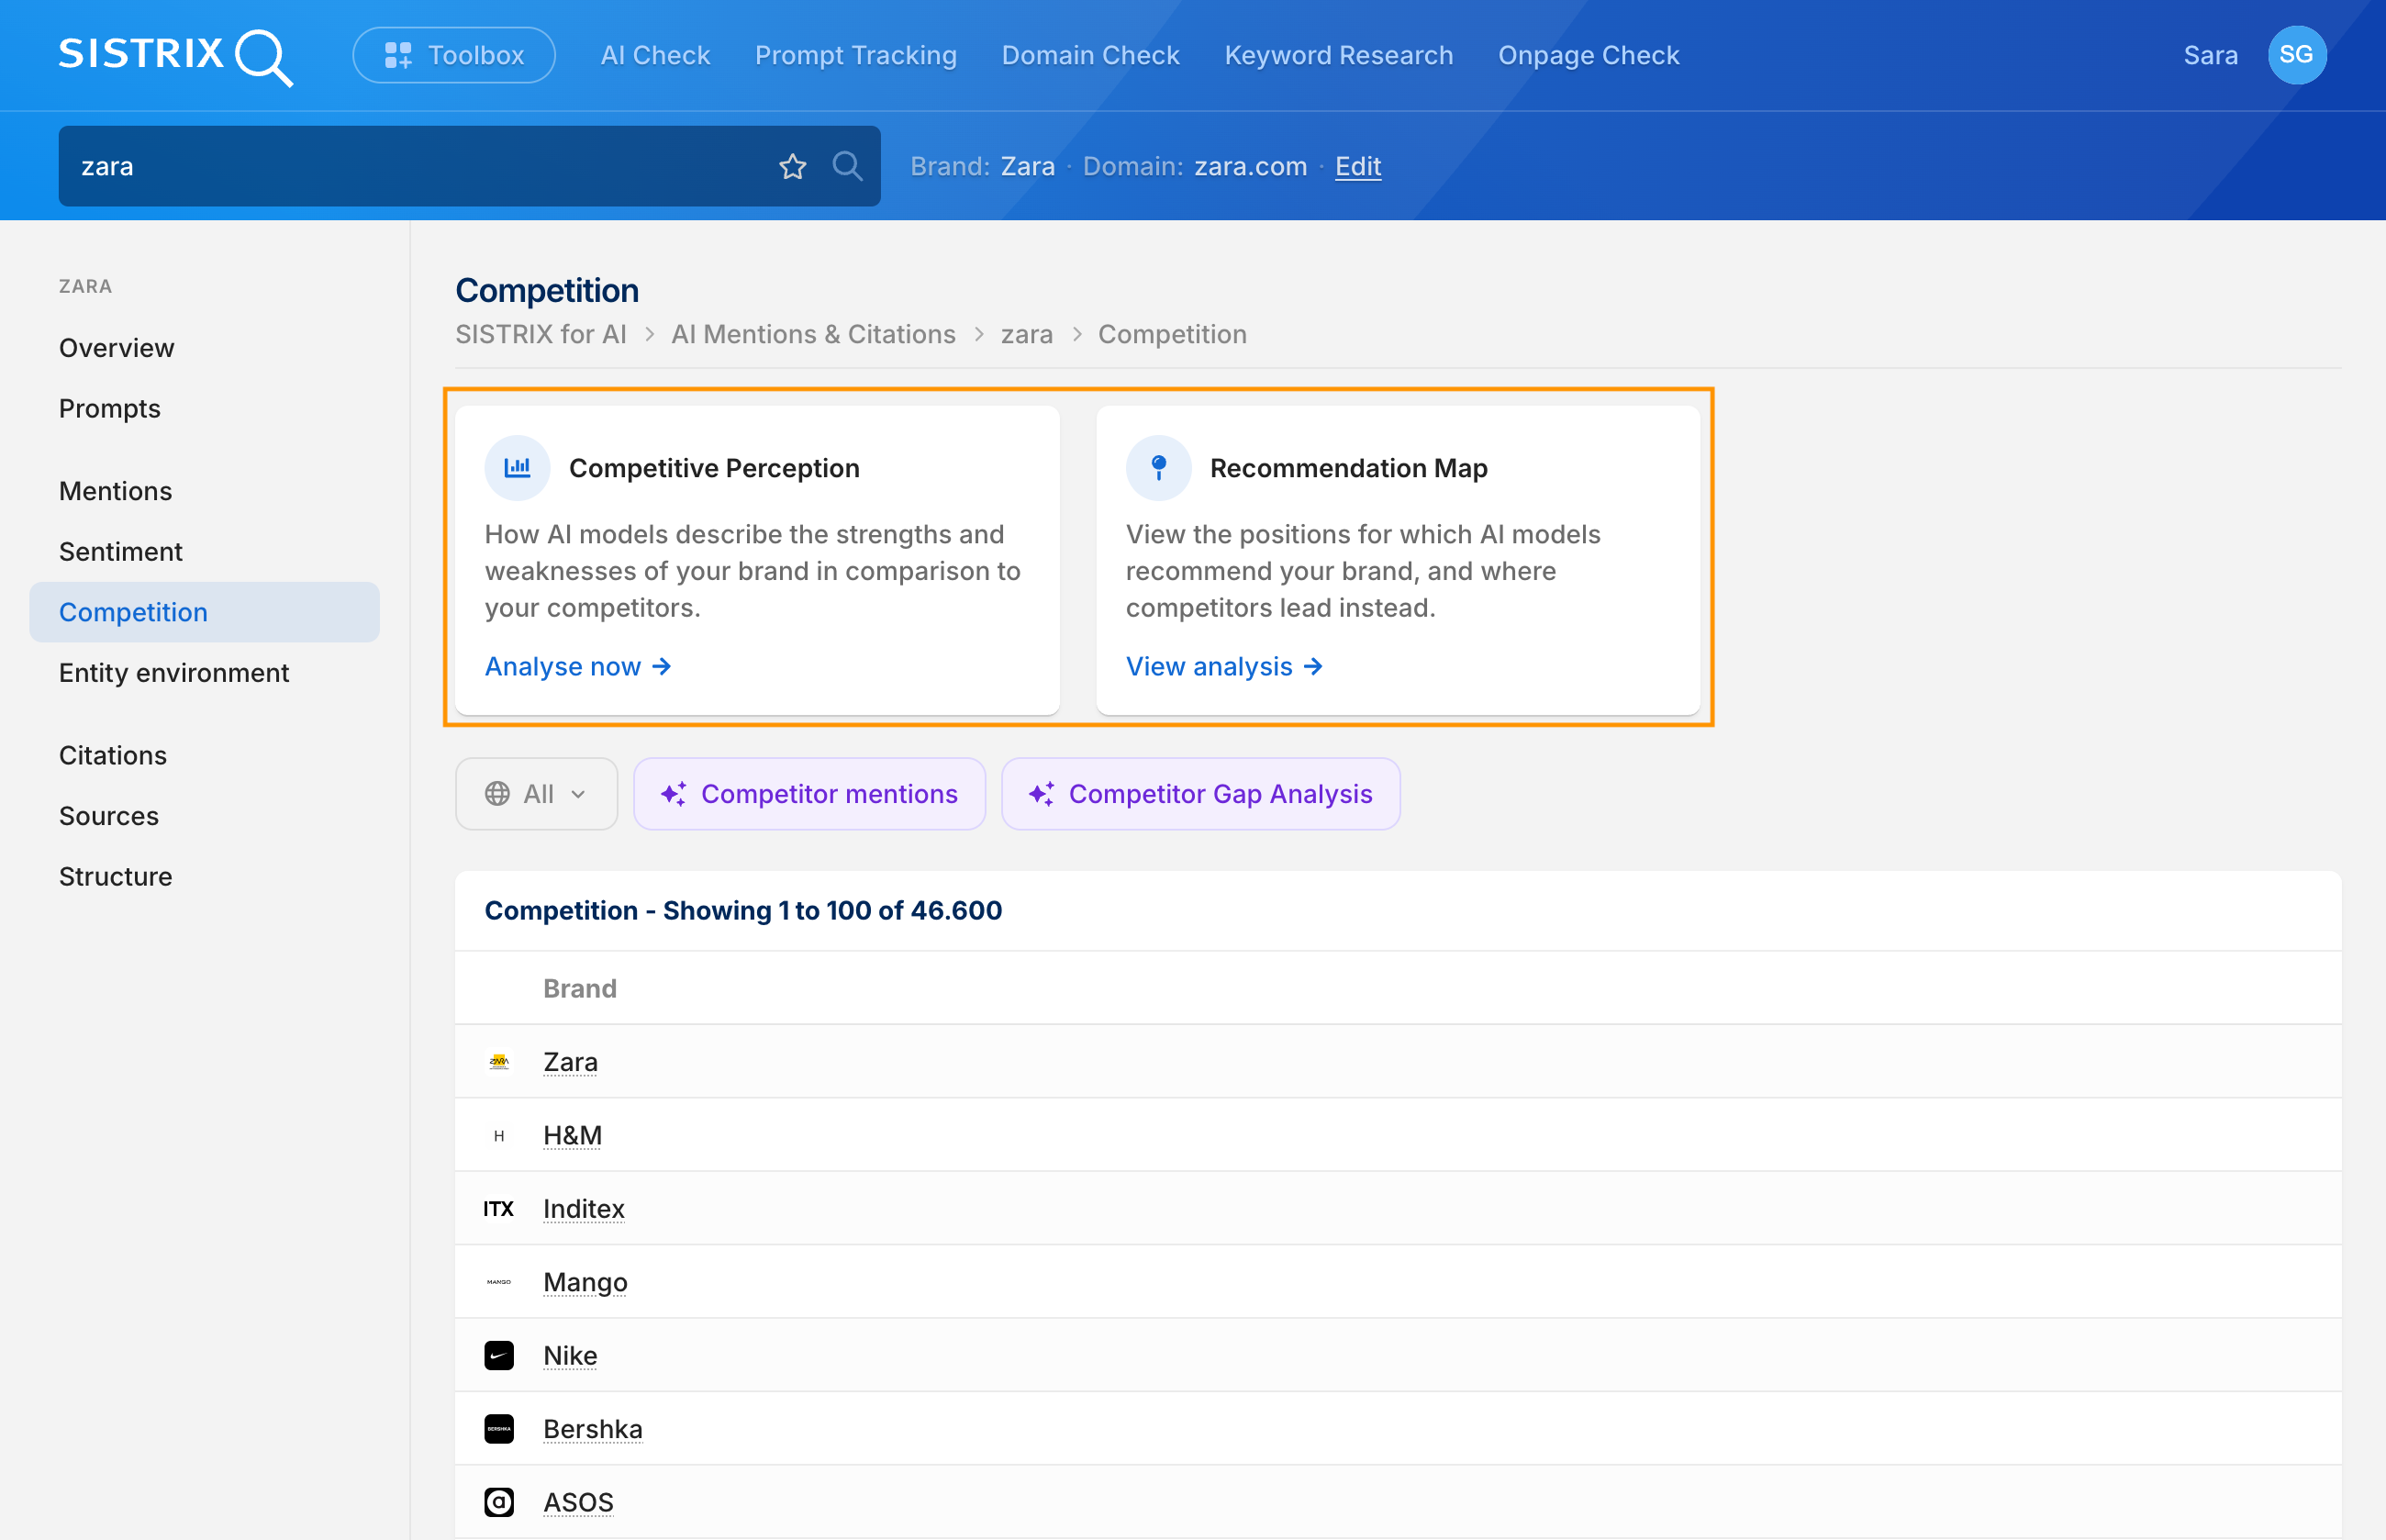Image resolution: width=2386 pixels, height=1540 pixels.
Task: Click the Bershka logo icon
Action: [499, 1429]
